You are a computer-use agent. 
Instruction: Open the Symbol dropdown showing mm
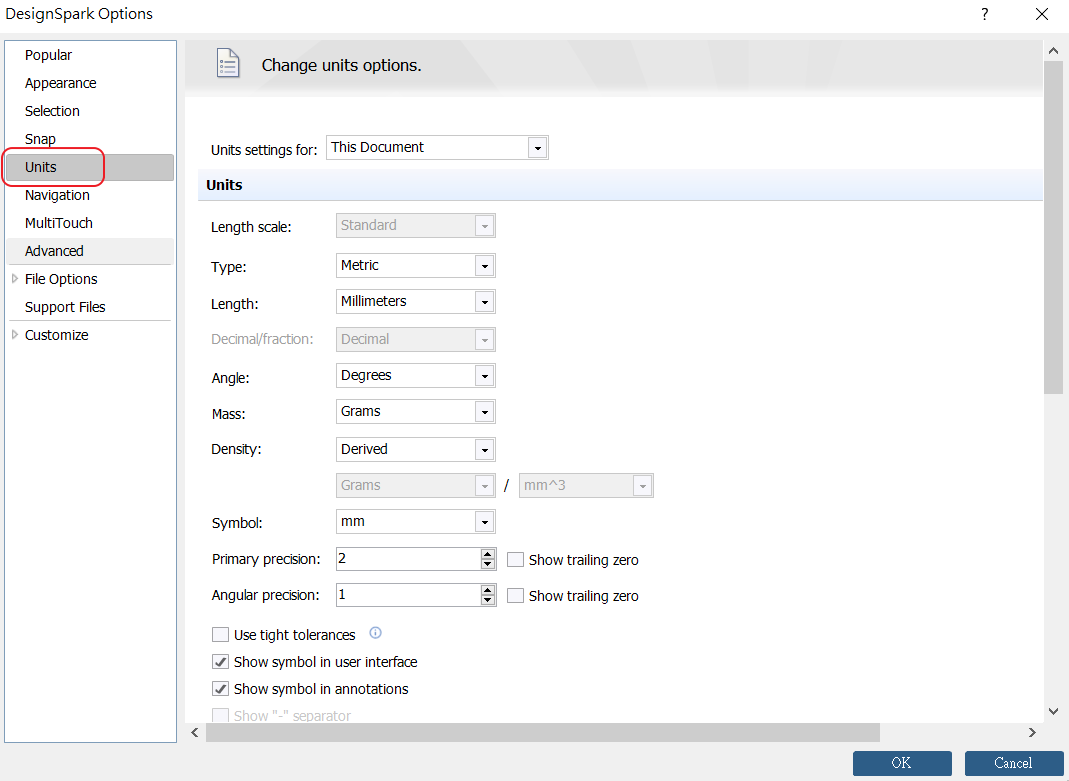(485, 522)
